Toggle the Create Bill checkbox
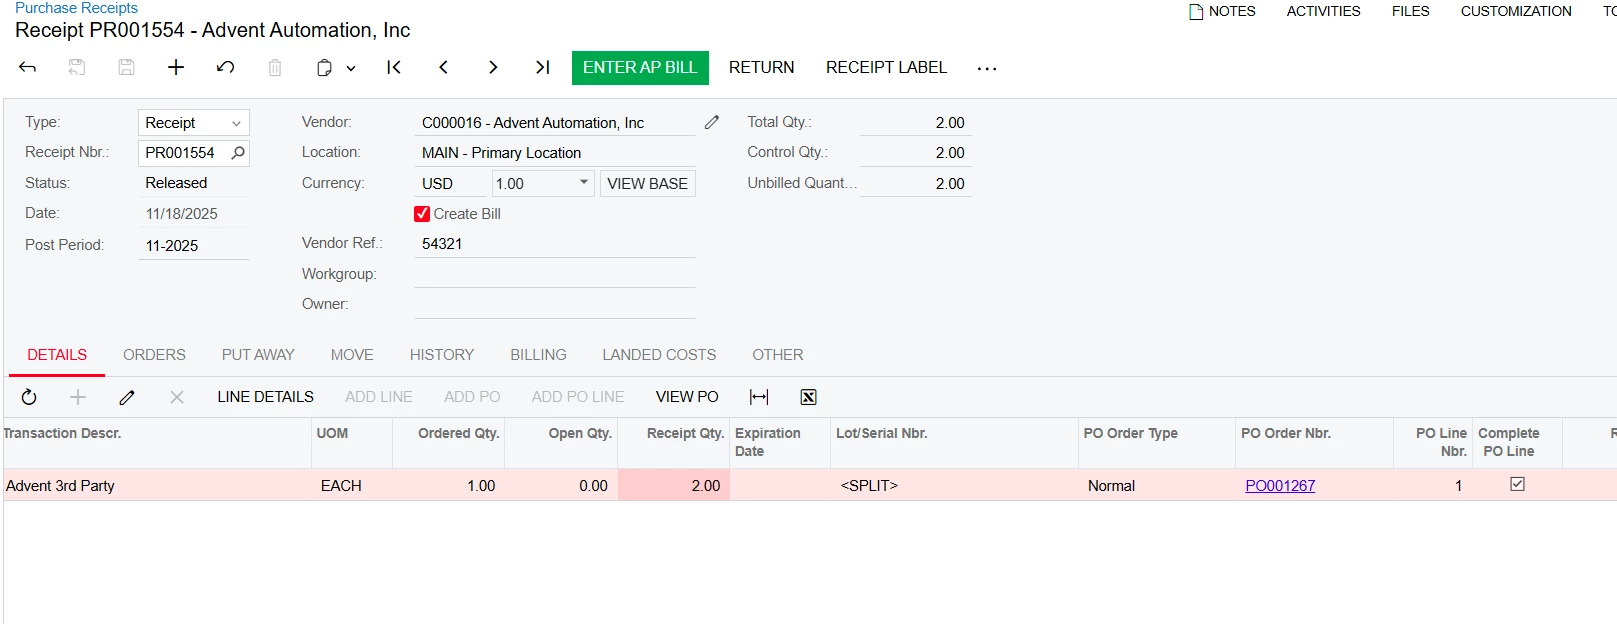 click(x=422, y=214)
